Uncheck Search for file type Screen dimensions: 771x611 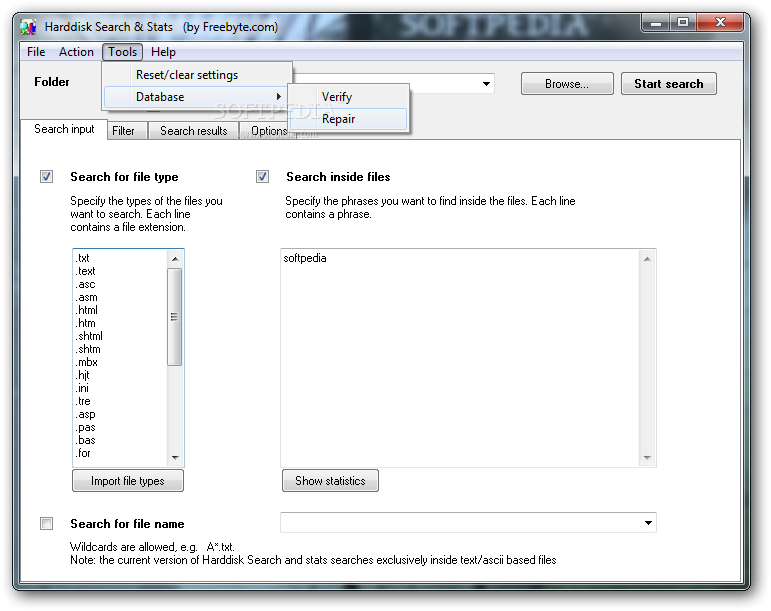pos(47,176)
